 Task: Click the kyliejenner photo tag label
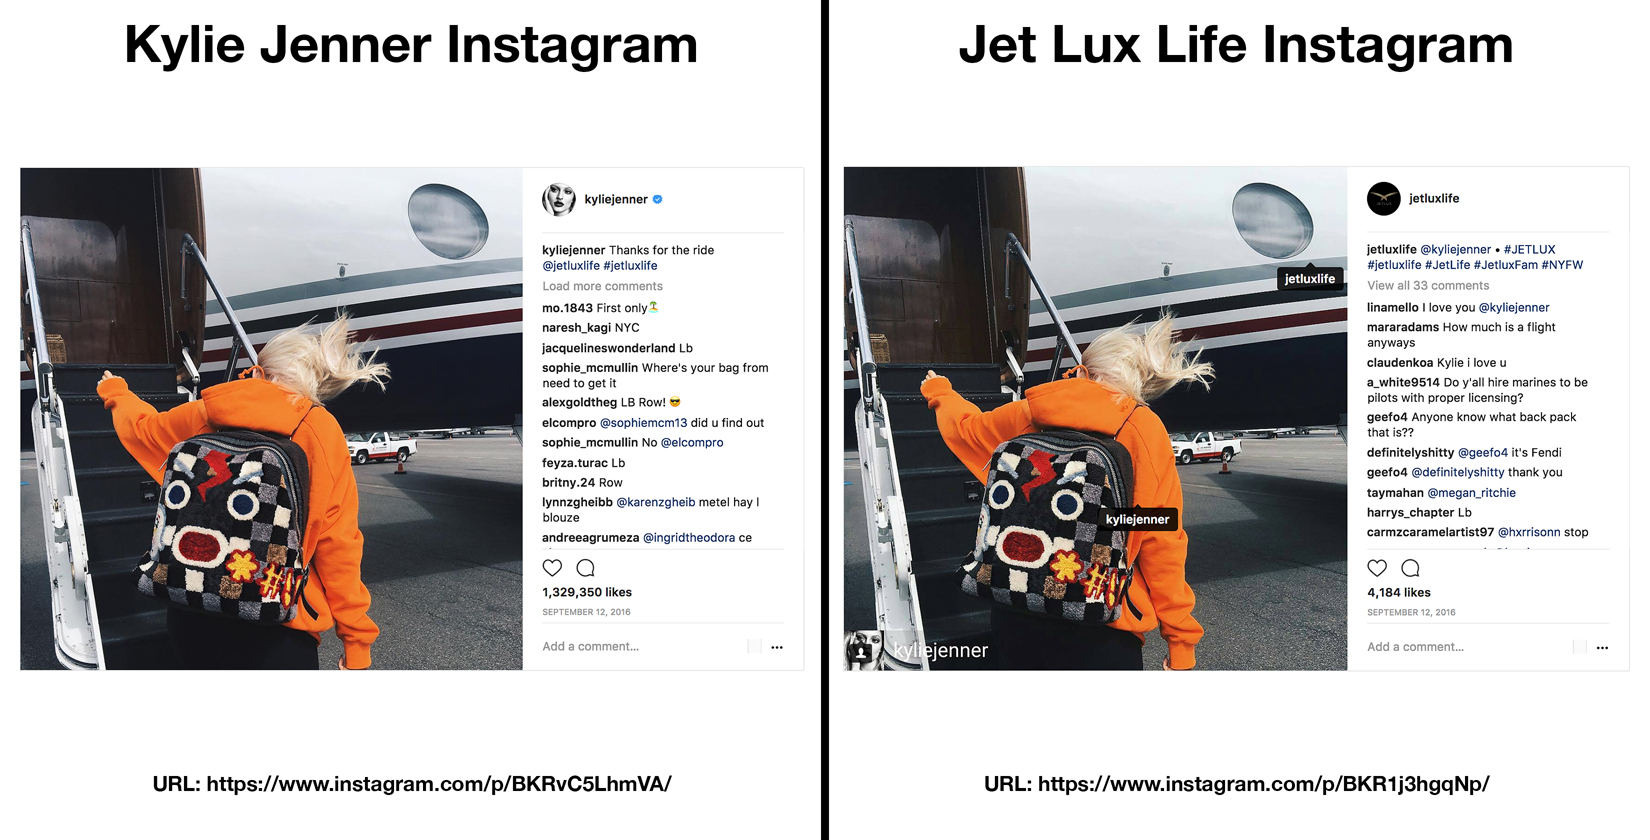click(x=1137, y=519)
